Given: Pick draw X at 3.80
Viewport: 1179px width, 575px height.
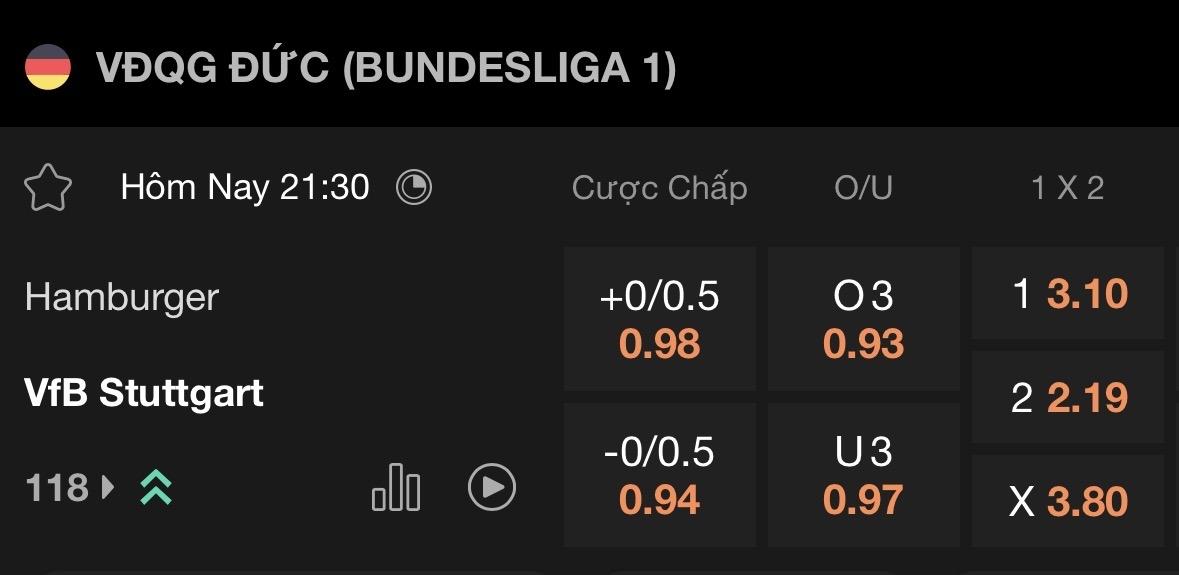Looking at the screenshot, I should (1067, 501).
